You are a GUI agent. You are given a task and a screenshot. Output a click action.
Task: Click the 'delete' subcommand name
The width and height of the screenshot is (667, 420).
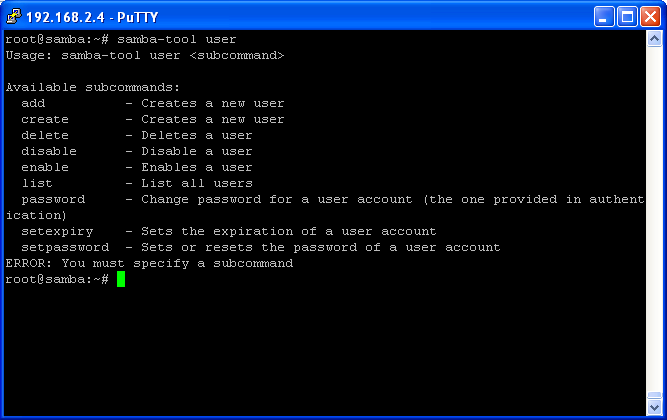click(x=45, y=135)
